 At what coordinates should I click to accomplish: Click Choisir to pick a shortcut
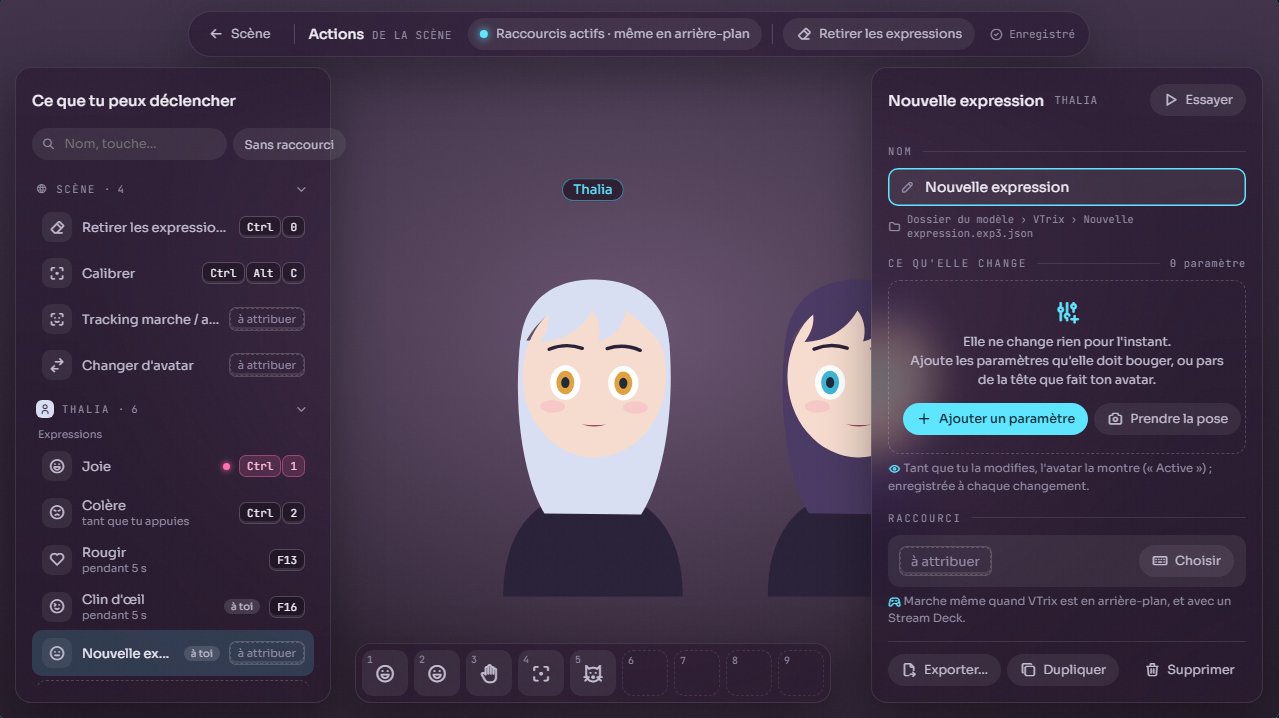click(1186, 561)
